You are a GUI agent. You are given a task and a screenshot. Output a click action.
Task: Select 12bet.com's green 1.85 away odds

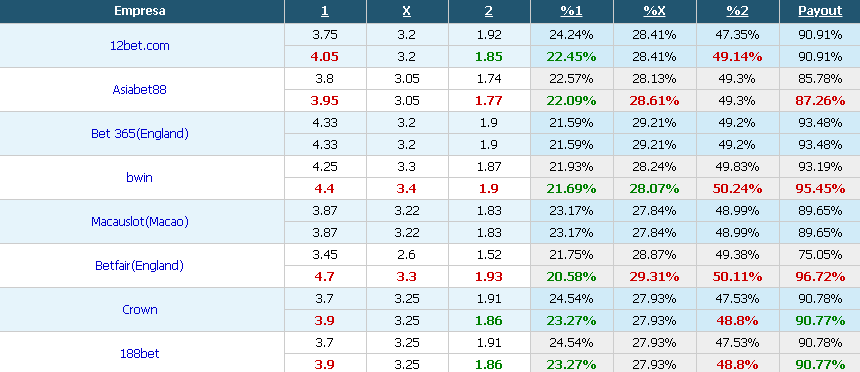click(489, 57)
